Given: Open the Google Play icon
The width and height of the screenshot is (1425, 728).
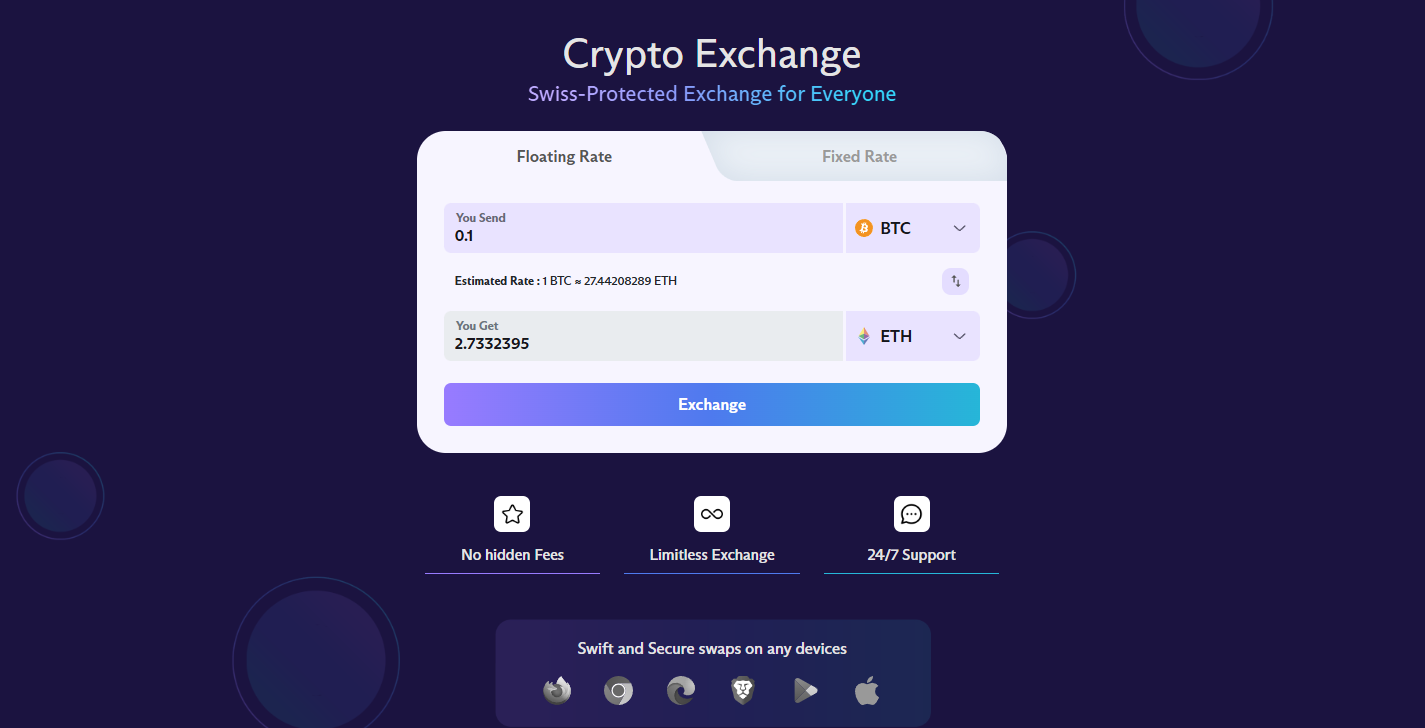Looking at the screenshot, I should click(x=805, y=690).
